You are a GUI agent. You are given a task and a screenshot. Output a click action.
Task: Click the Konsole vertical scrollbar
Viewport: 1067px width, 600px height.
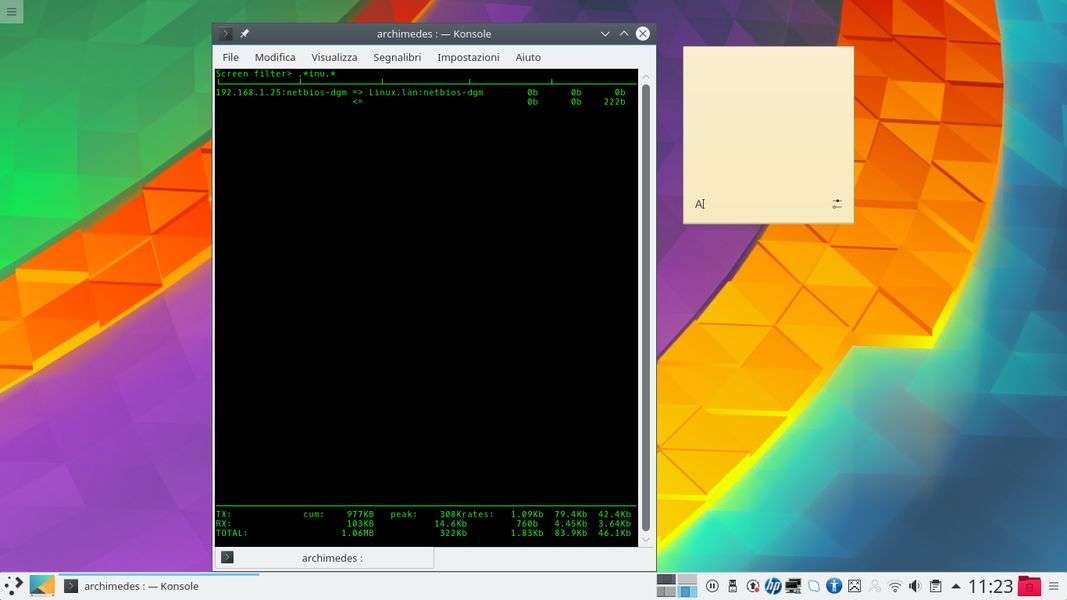coord(645,300)
